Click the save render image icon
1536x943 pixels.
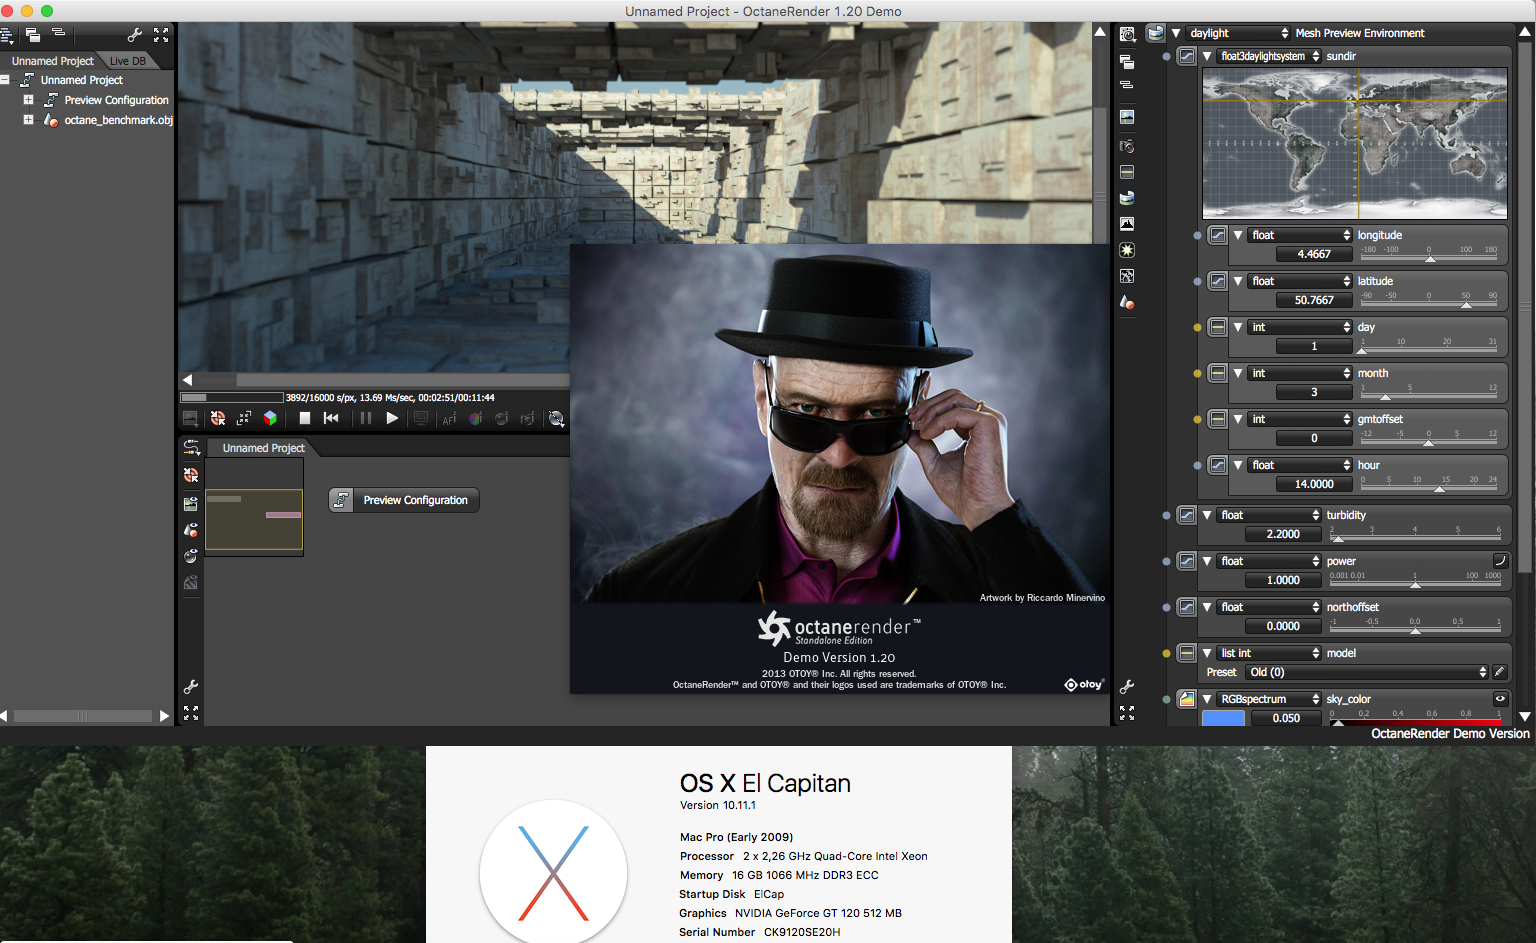point(190,419)
